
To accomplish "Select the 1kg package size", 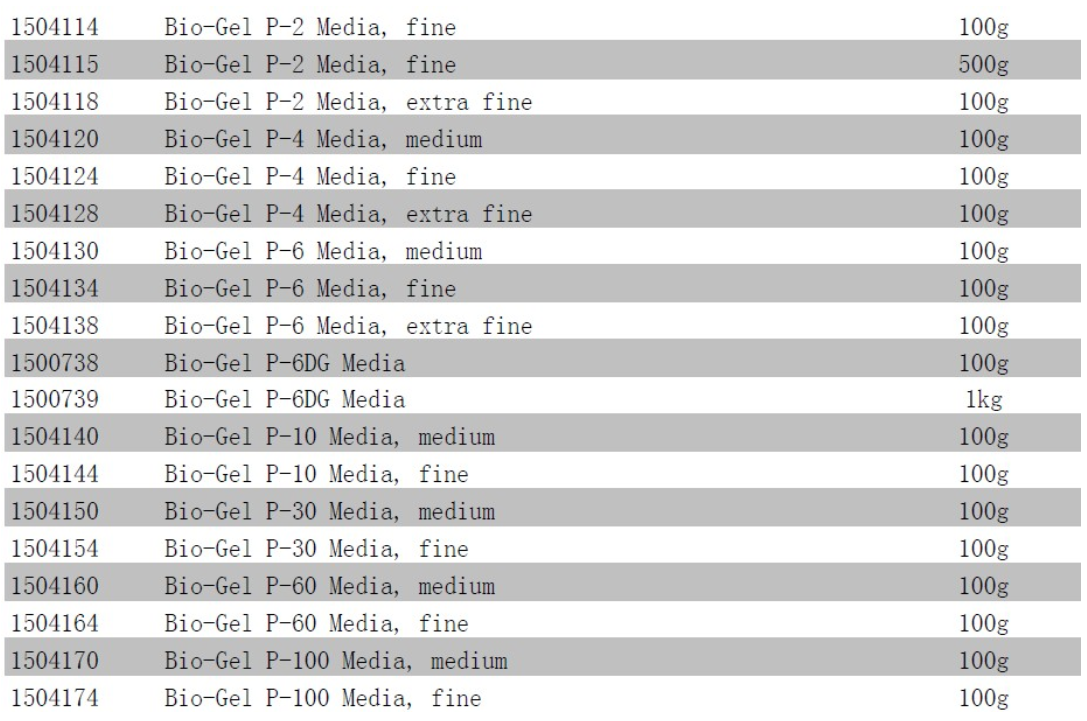I will pos(984,400).
